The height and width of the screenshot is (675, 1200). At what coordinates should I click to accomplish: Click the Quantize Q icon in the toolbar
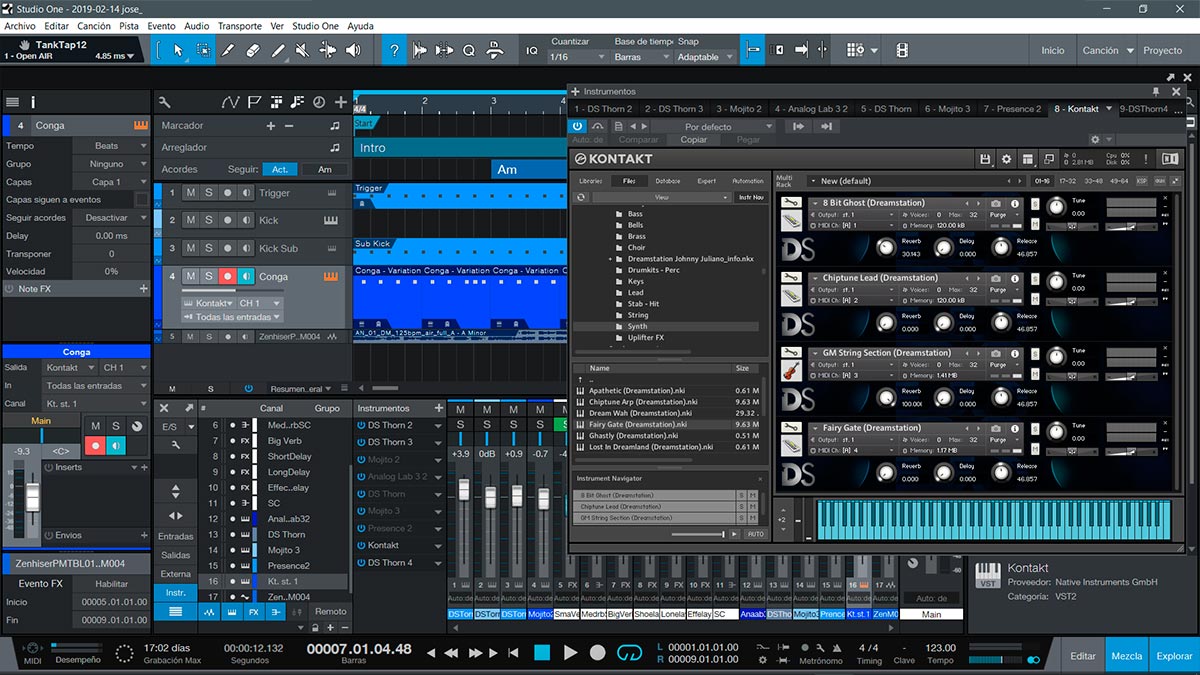coord(467,50)
